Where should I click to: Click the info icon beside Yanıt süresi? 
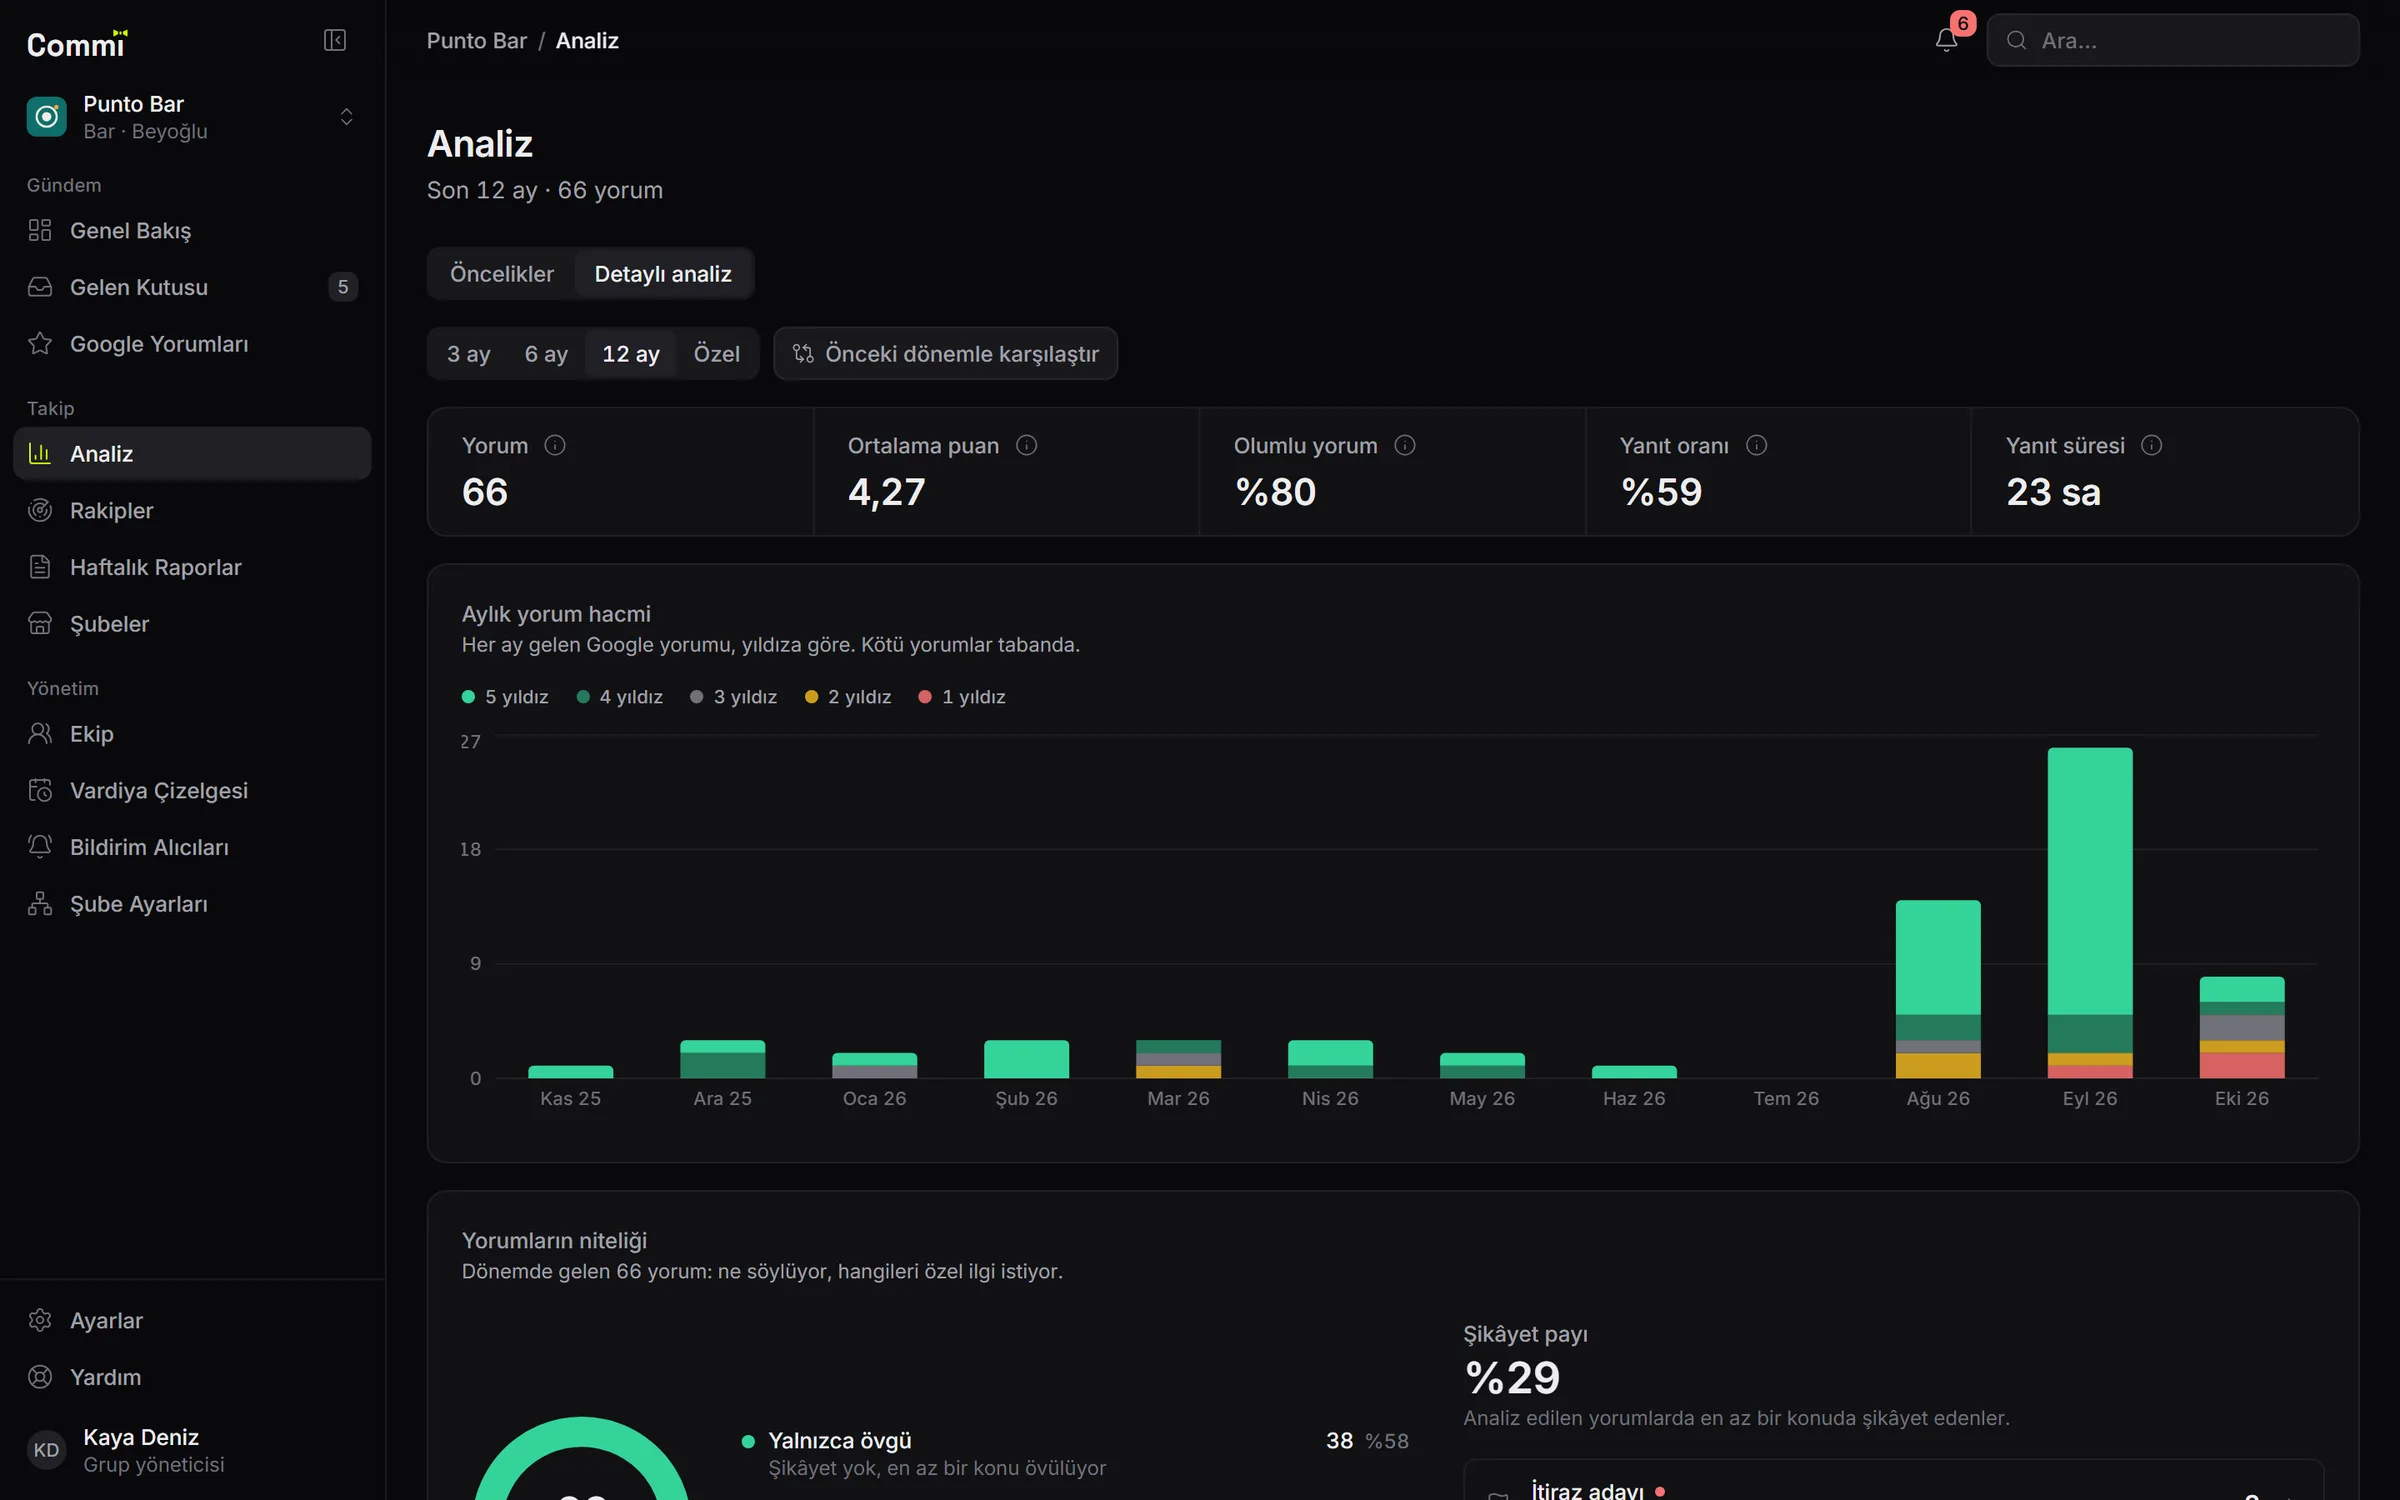2152,445
